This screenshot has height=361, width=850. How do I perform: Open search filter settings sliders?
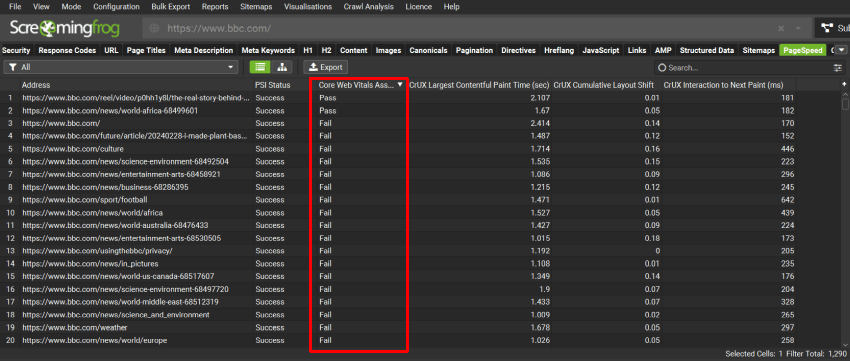[x=838, y=68]
